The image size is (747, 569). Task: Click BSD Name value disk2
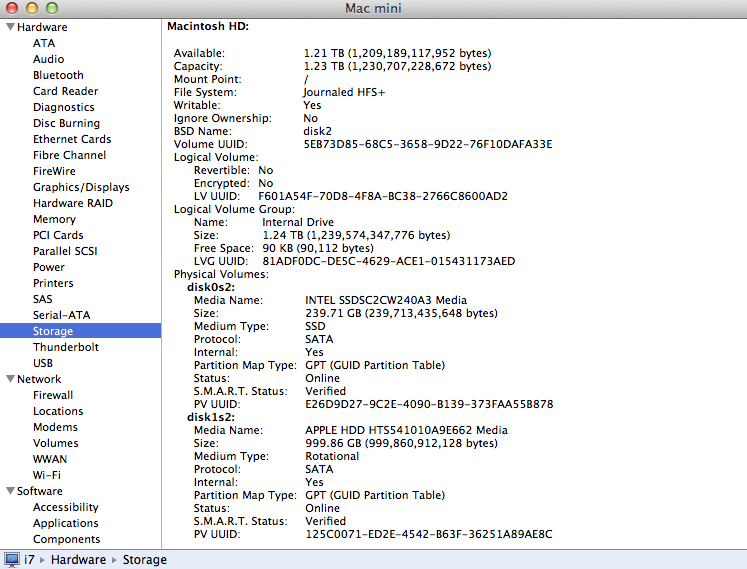pos(317,131)
